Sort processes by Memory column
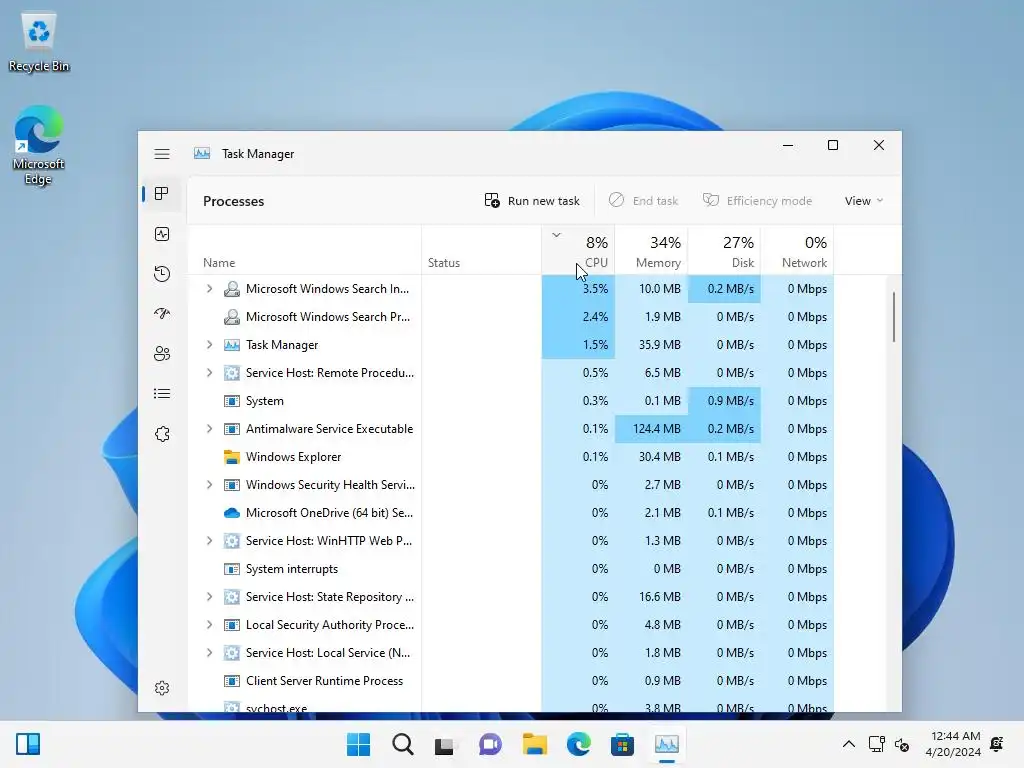This screenshot has height=768, width=1024. (651, 250)
